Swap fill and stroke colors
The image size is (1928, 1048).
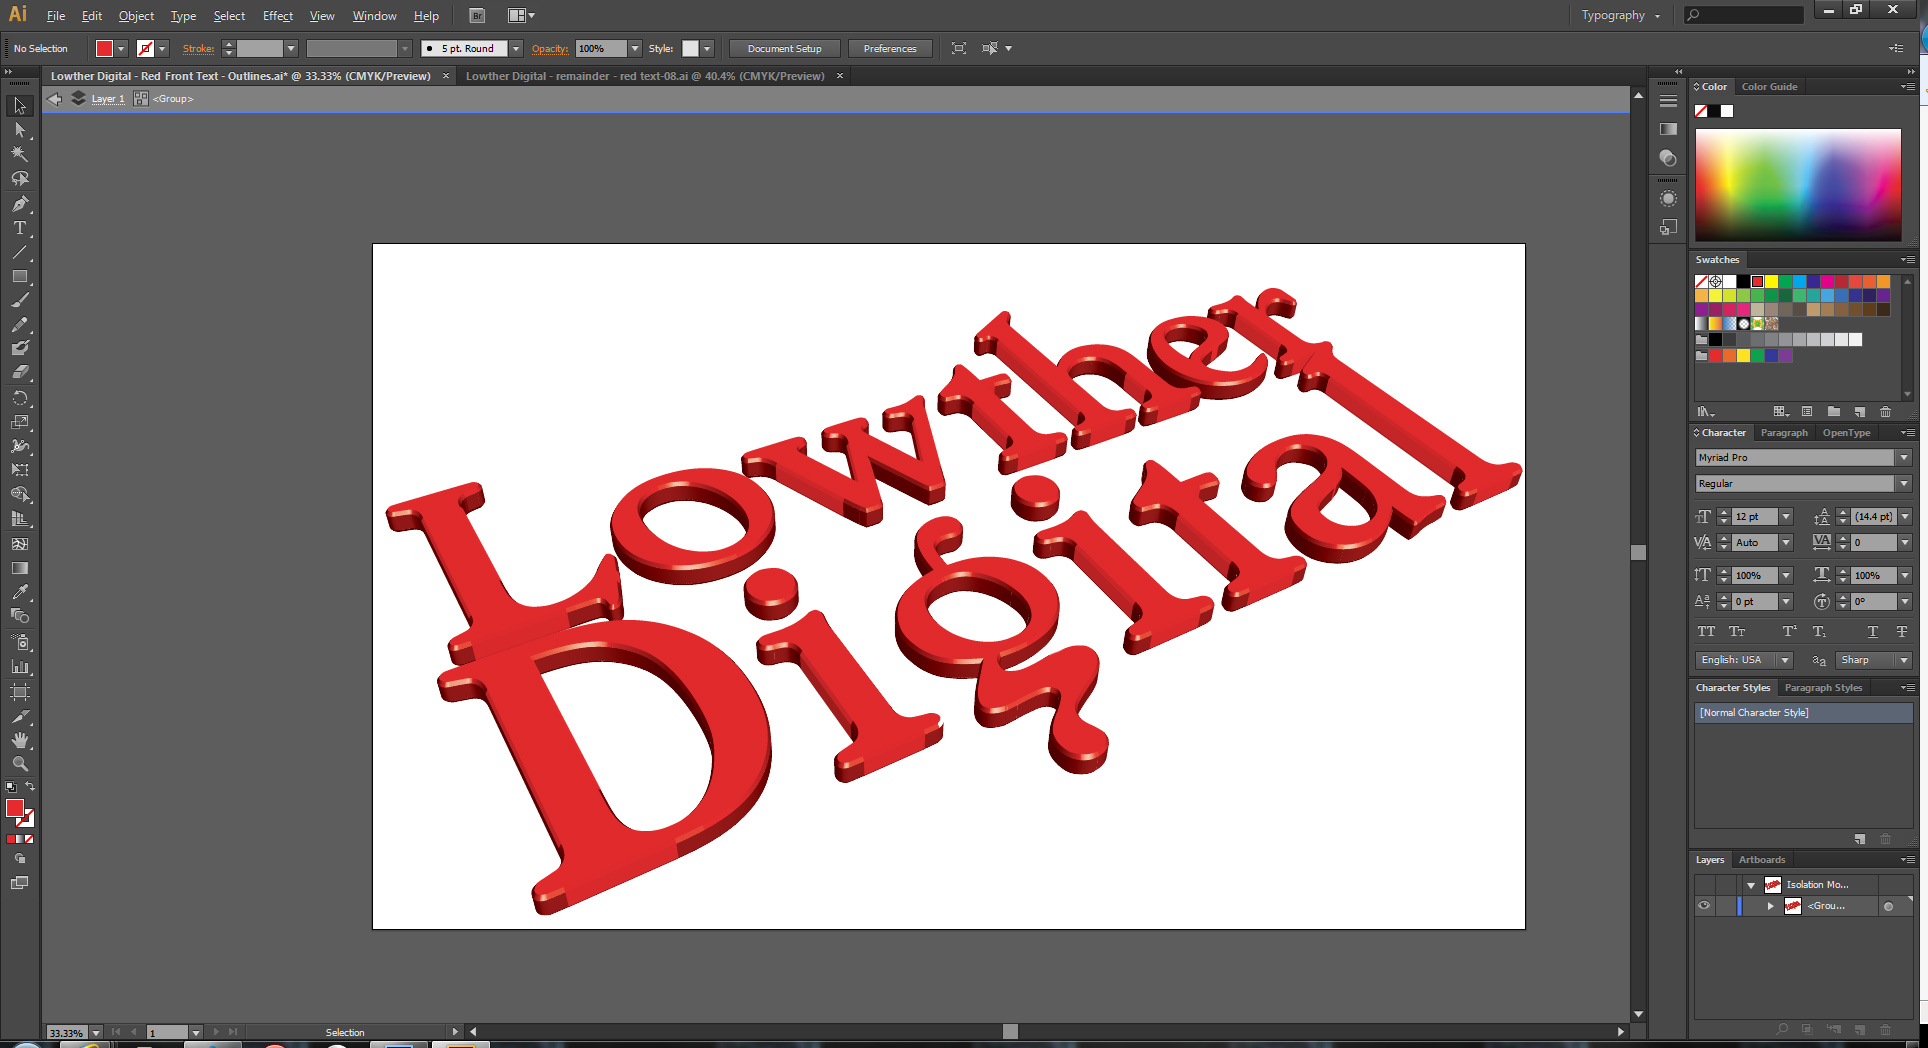point(30,787)
